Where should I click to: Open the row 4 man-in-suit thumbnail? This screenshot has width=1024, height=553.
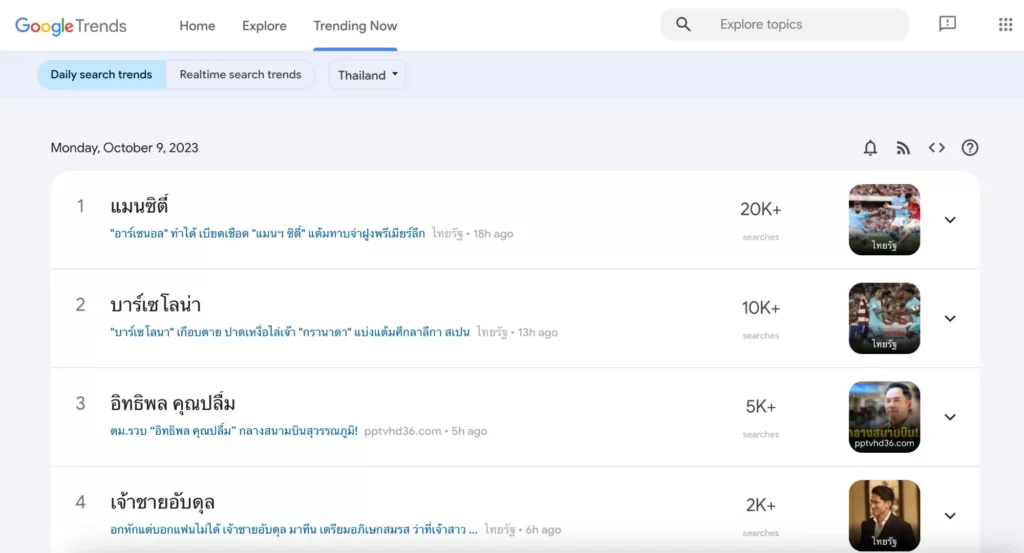pos(884,515)
